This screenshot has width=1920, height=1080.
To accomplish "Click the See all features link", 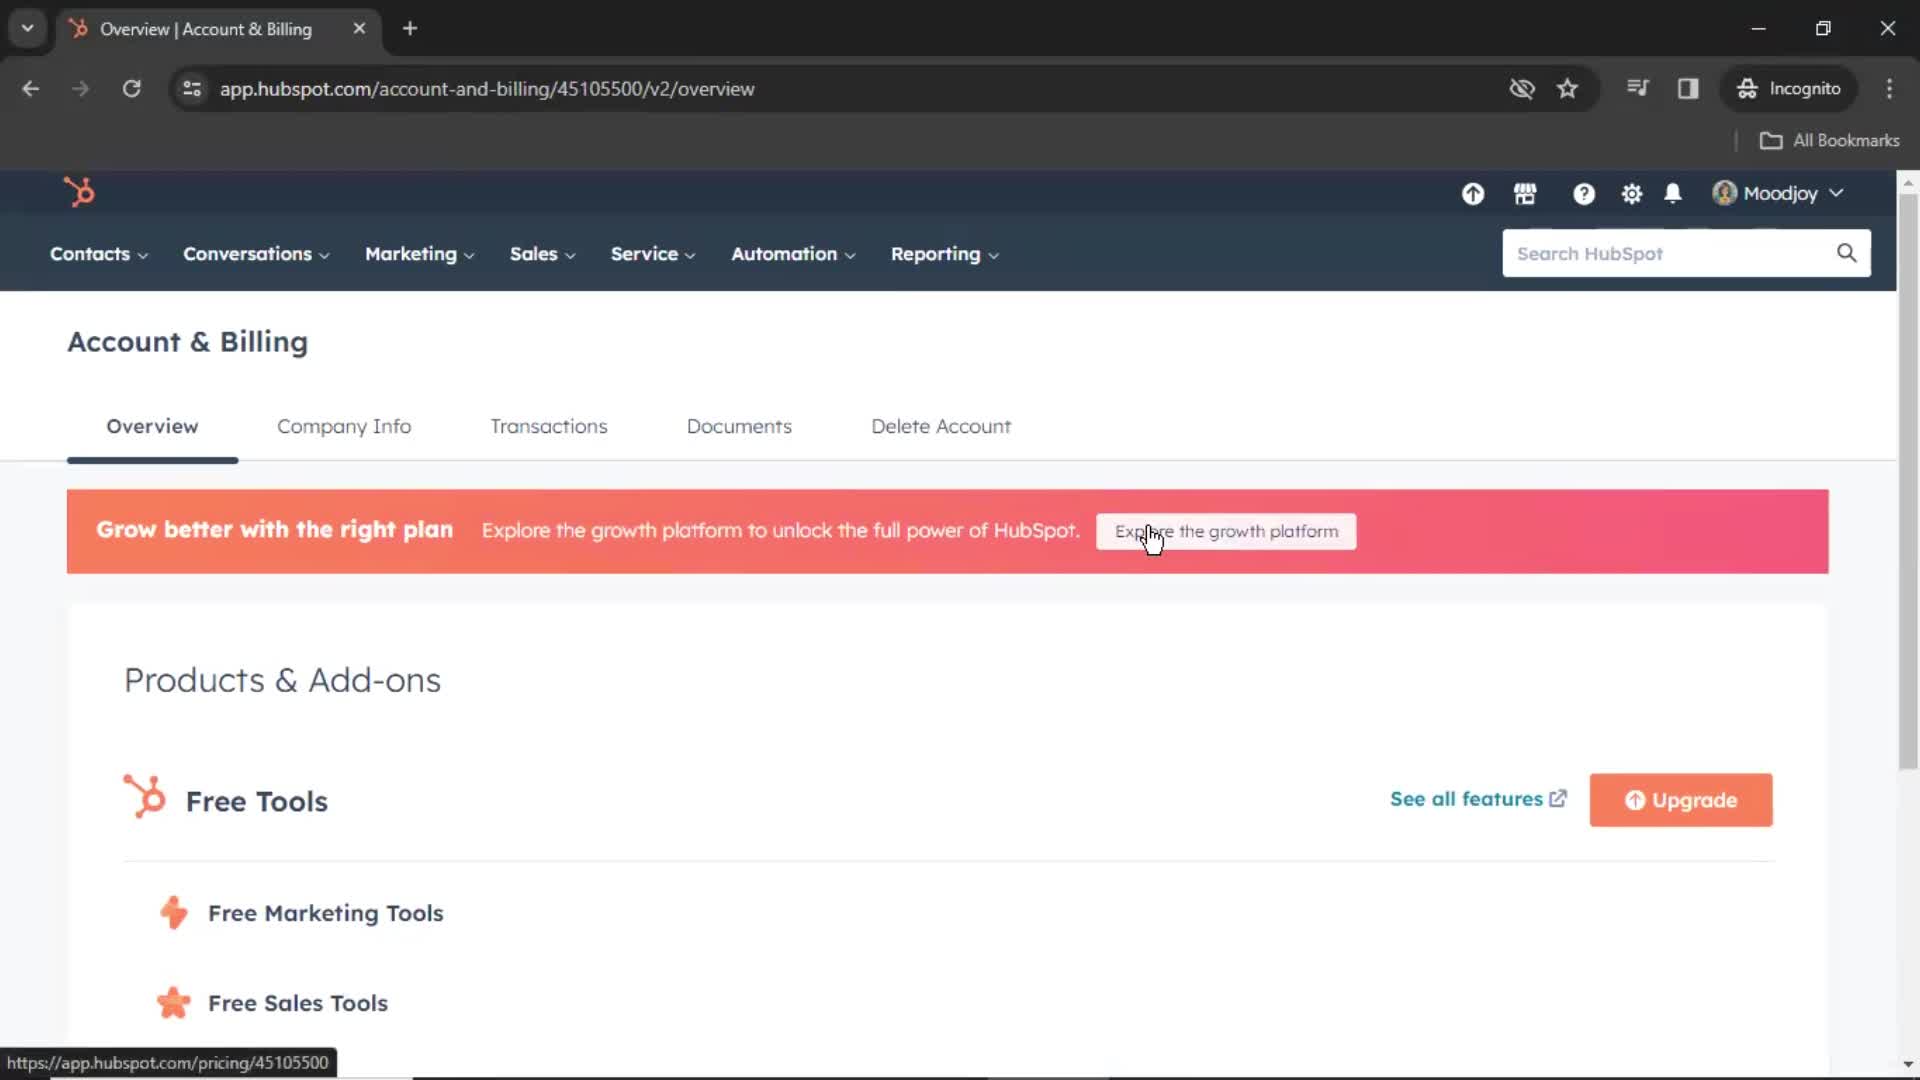I will tap(1478, 799).
